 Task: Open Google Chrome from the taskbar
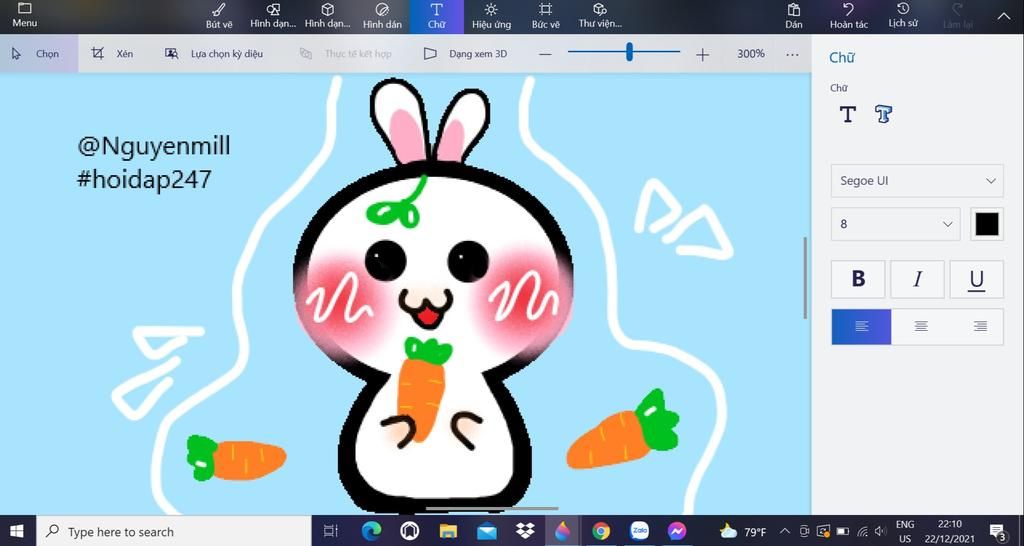601,531
